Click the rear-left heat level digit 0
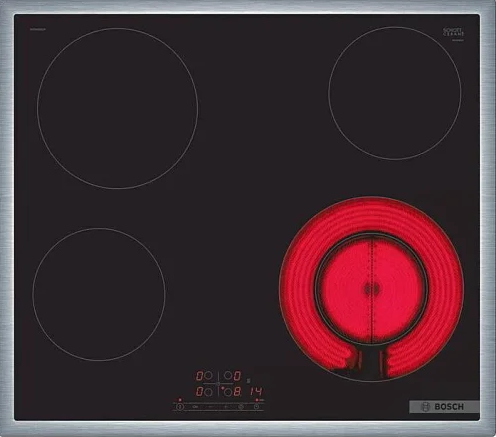 [199, 375]
